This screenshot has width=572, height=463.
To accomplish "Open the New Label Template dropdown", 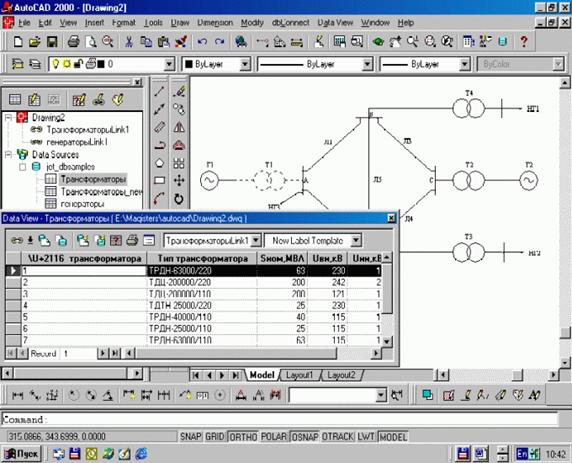I will 356,240.
